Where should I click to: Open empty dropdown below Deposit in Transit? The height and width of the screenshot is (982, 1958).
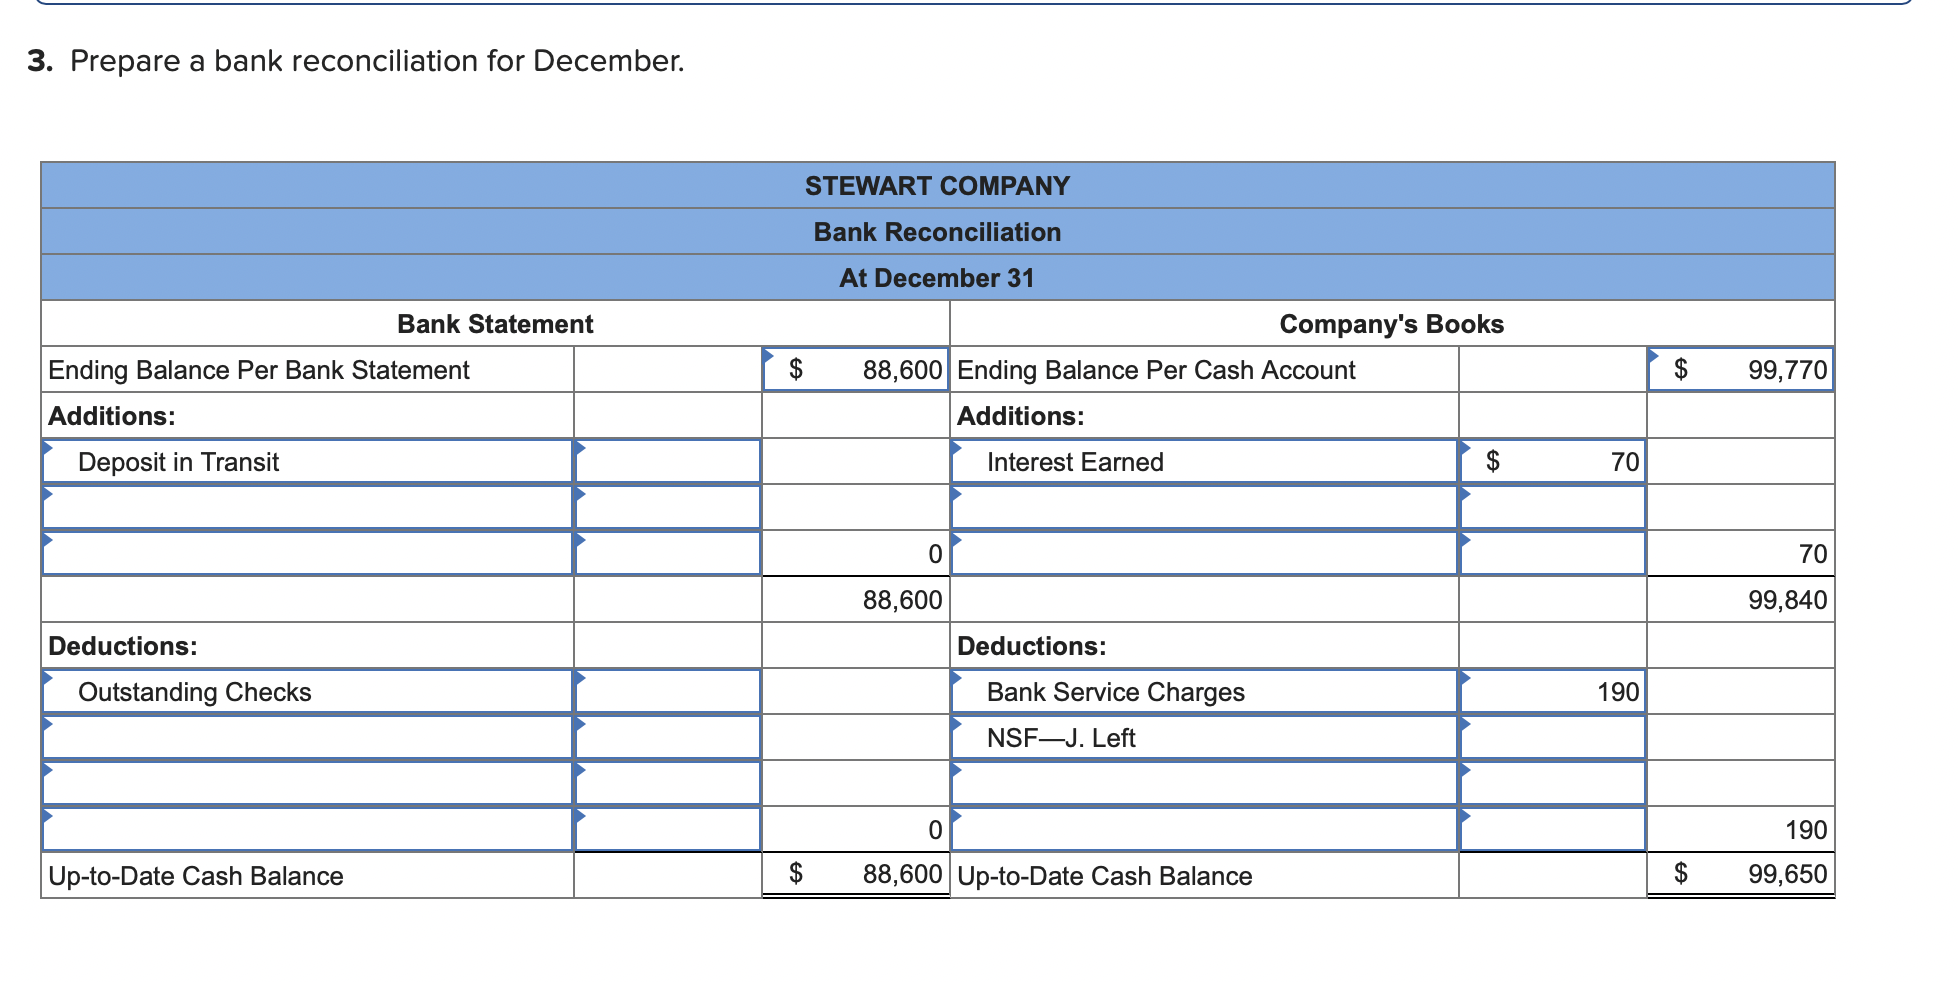(x=308, y=508)
